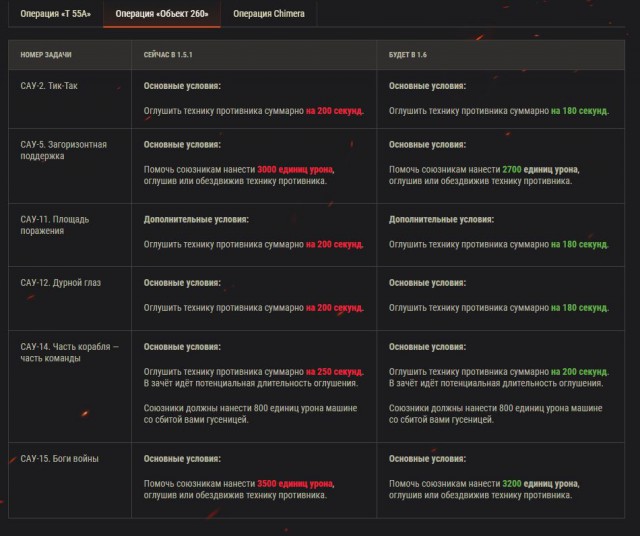The width and height of the screenshot is (640, 536).
Task: Click red 'на 250 секунд' in САУ-14 row
Action: point(335,372)
